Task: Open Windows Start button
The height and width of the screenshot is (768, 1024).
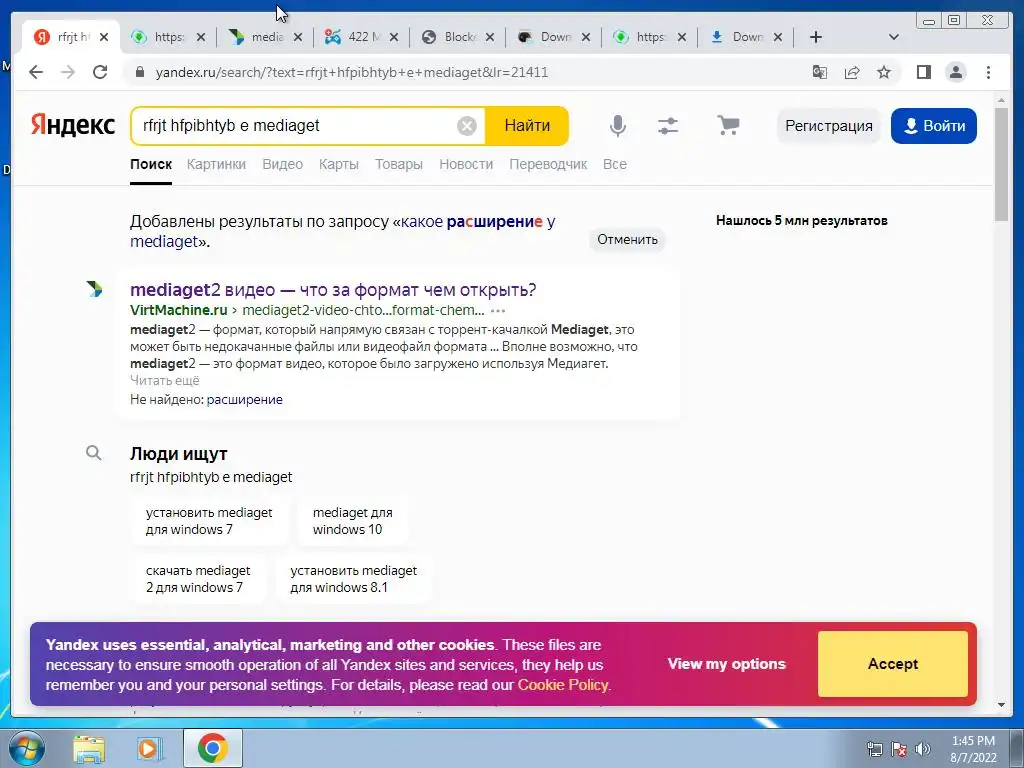Action: pos(26,748)
